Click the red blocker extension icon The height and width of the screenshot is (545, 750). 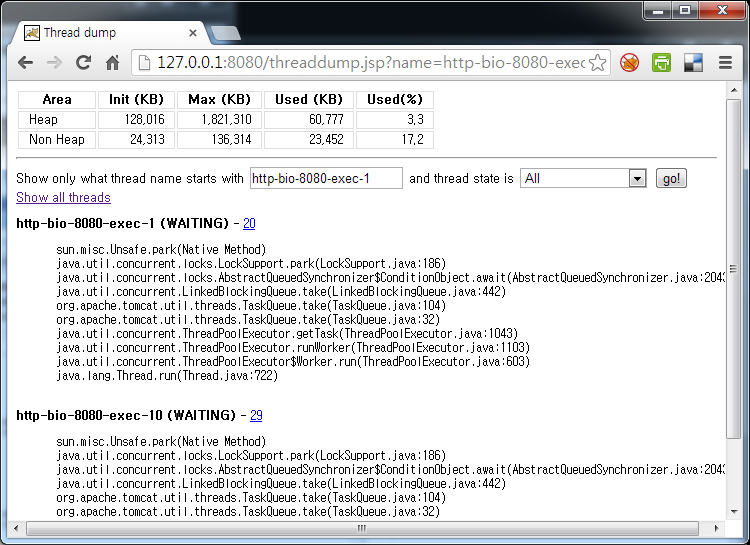coord(629,63)
